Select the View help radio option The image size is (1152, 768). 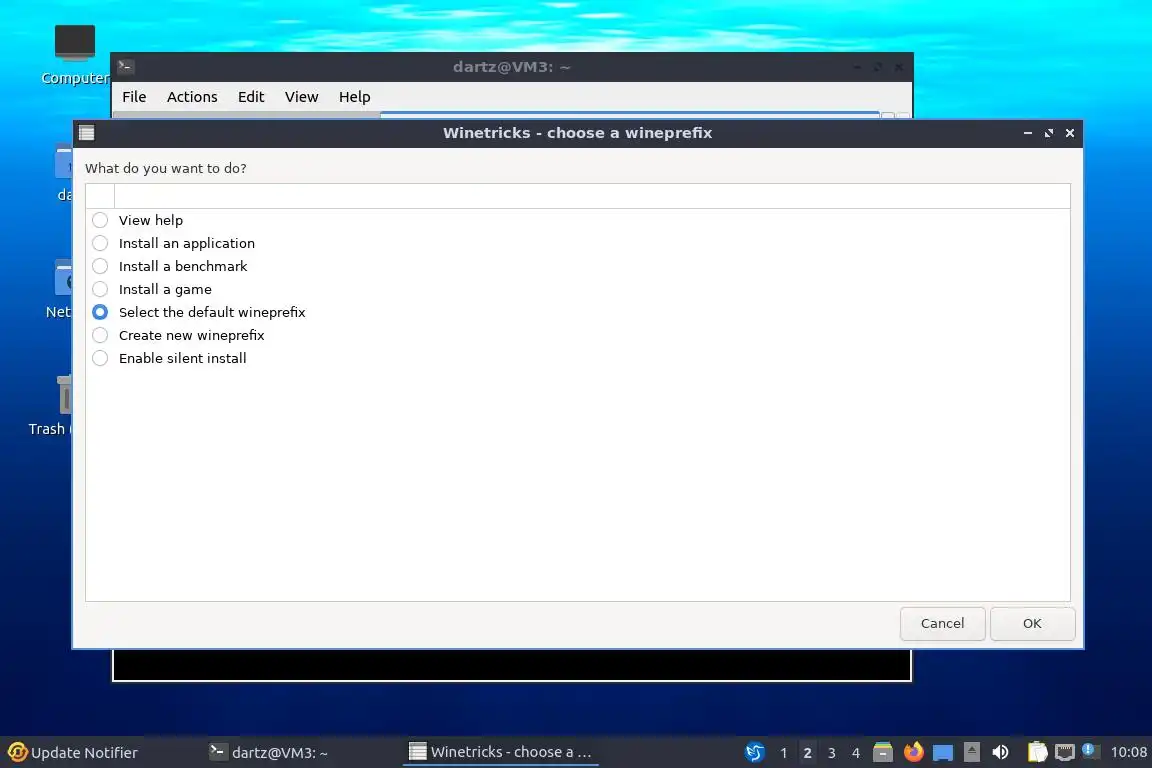100,220
